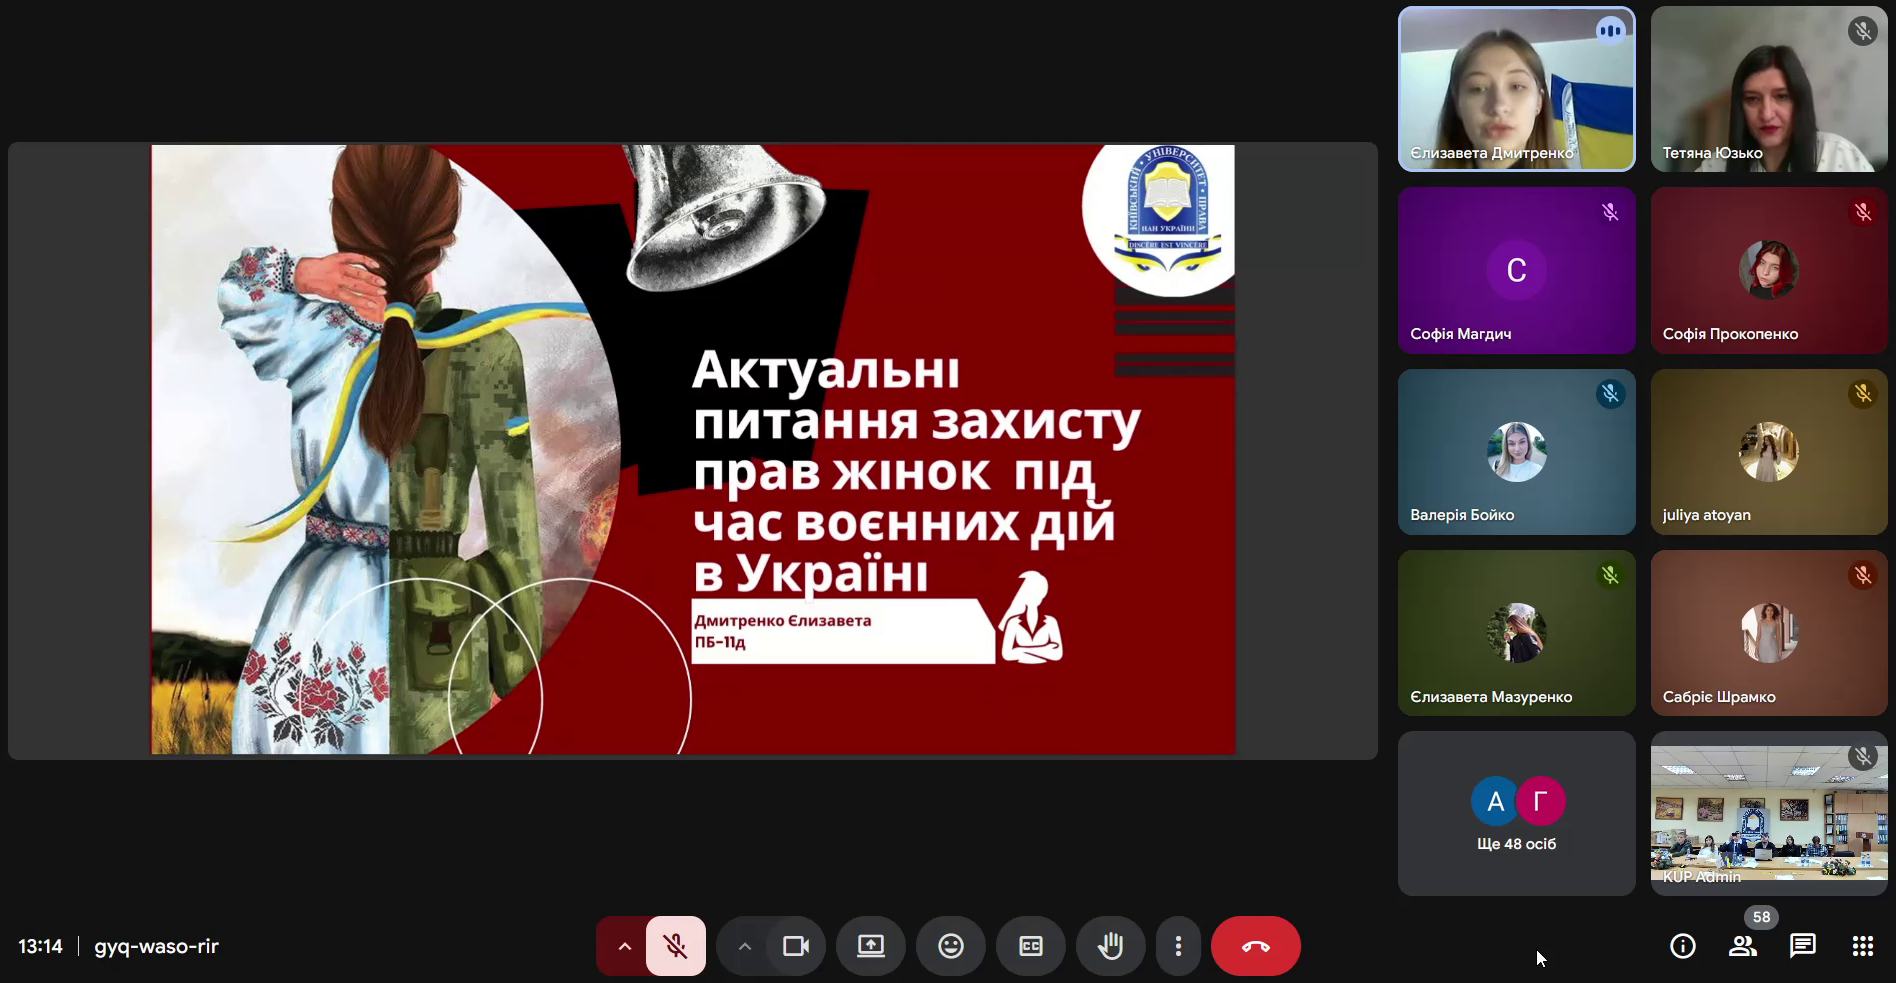The image size is (1896, 983).
Task: Open more options three-dot menu
Action: 1178,946
